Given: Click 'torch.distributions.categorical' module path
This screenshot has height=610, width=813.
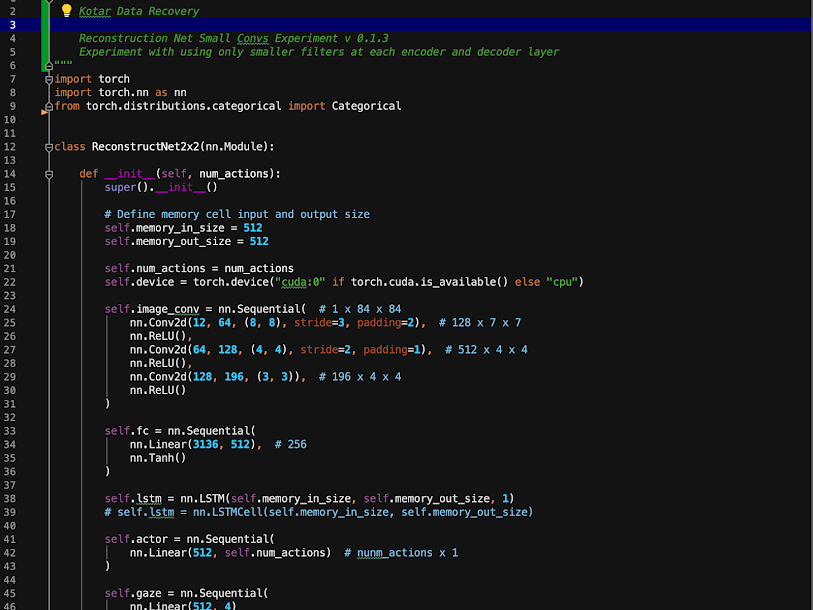Looking at the screenshot, I should pos(184,106).
